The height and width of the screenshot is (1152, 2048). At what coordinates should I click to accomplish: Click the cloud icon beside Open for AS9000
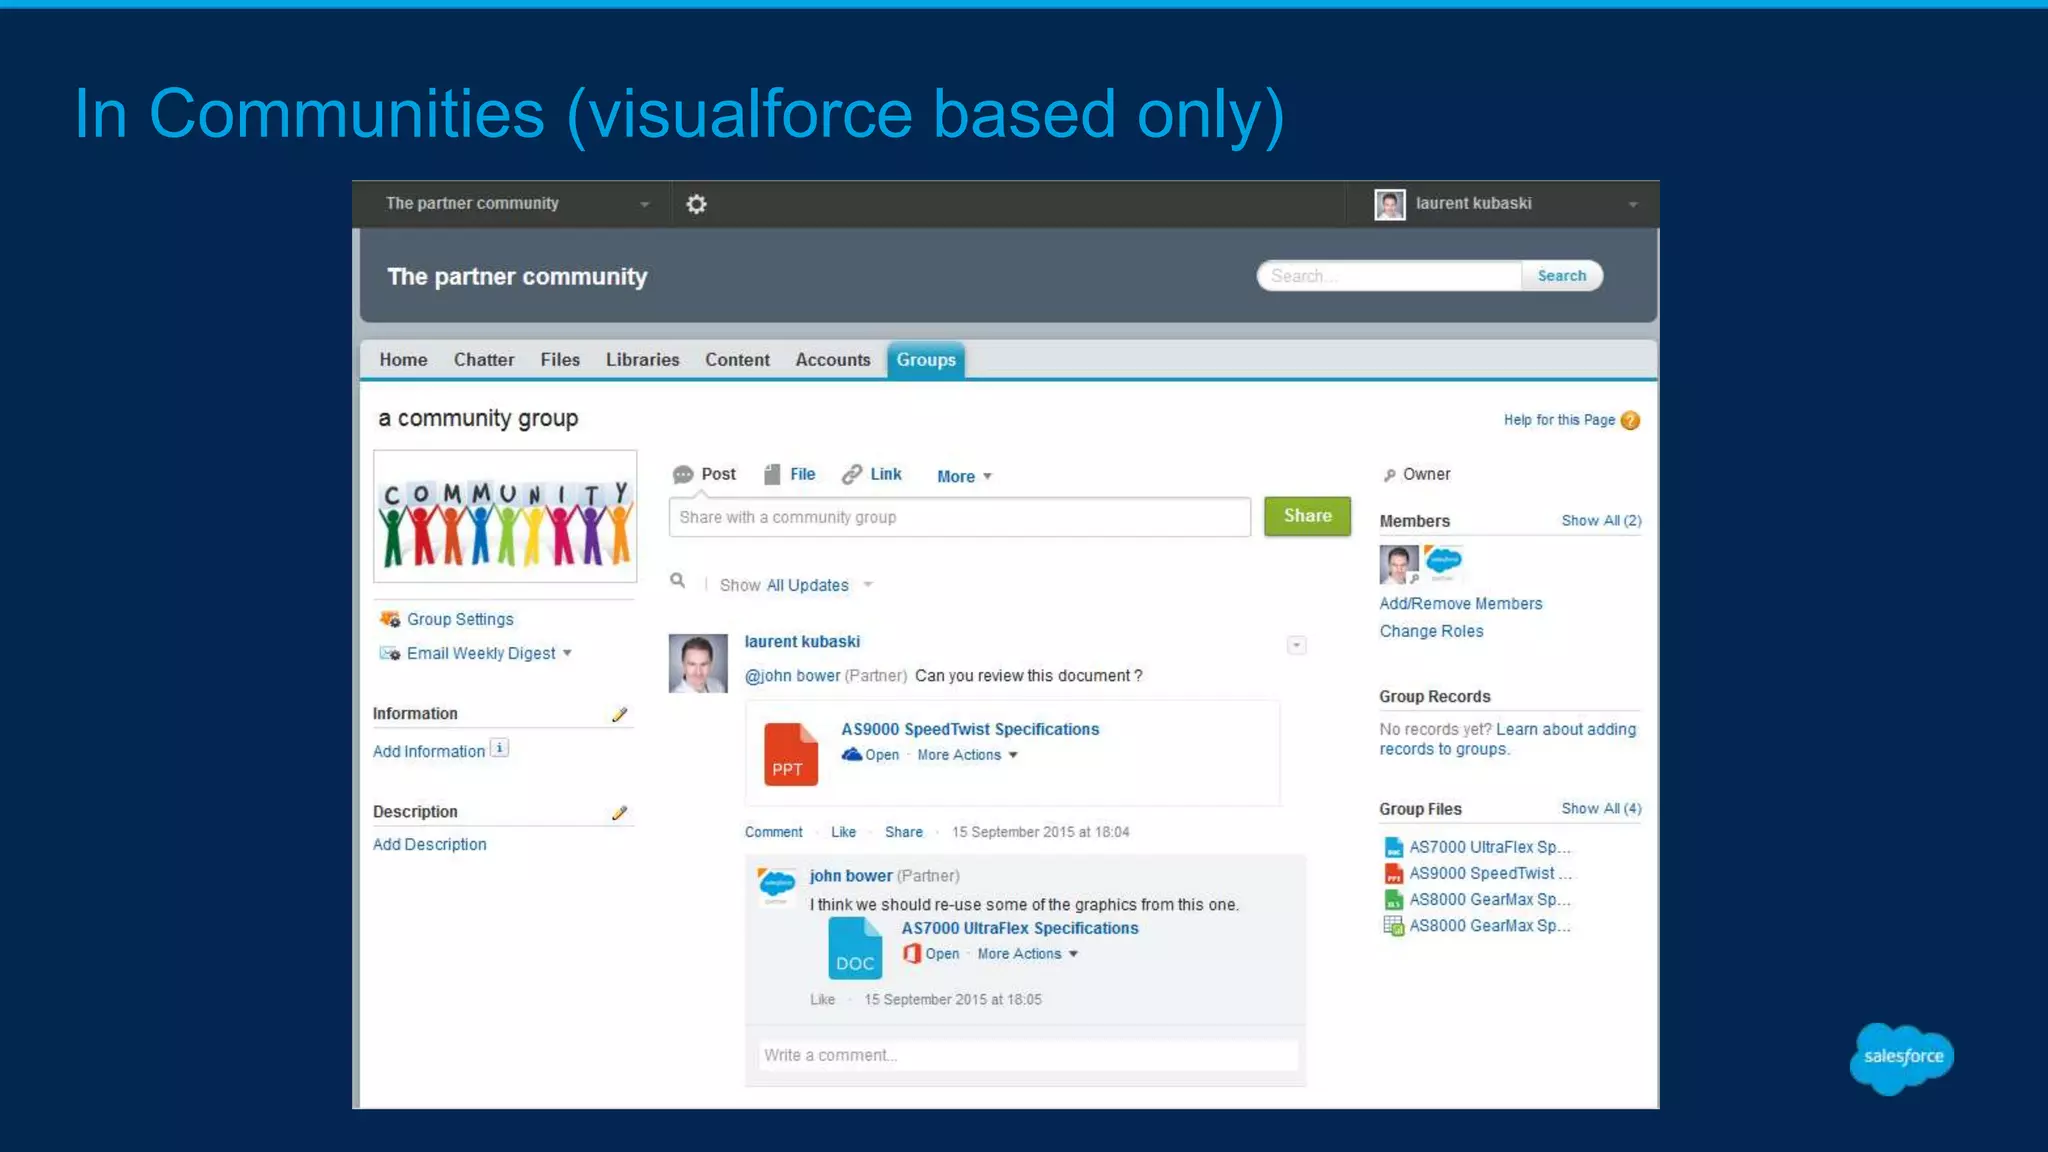pos(851,754)
